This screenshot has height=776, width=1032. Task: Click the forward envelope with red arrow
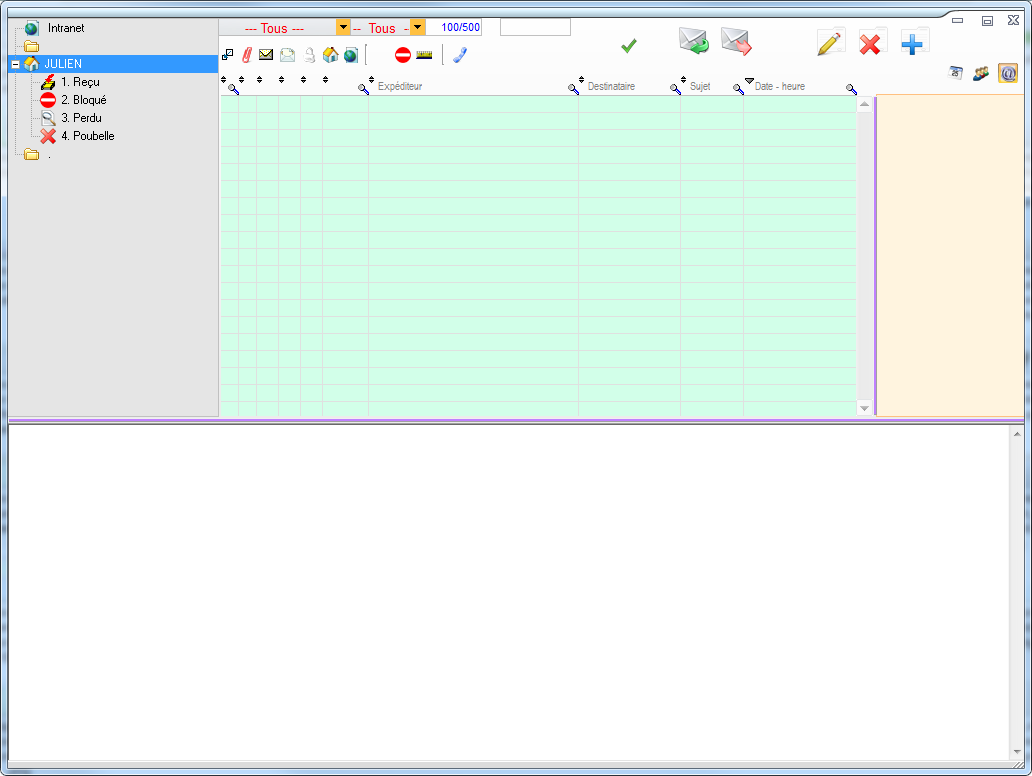point(736,42)
